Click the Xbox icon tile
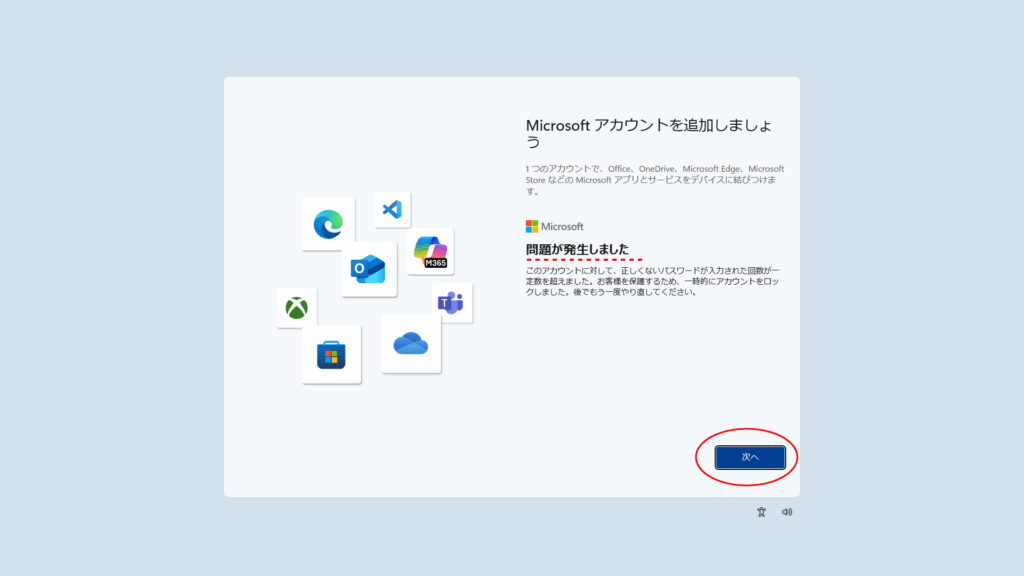The height and width of the screenshot is (576, 1024). [x=296, y=308]
